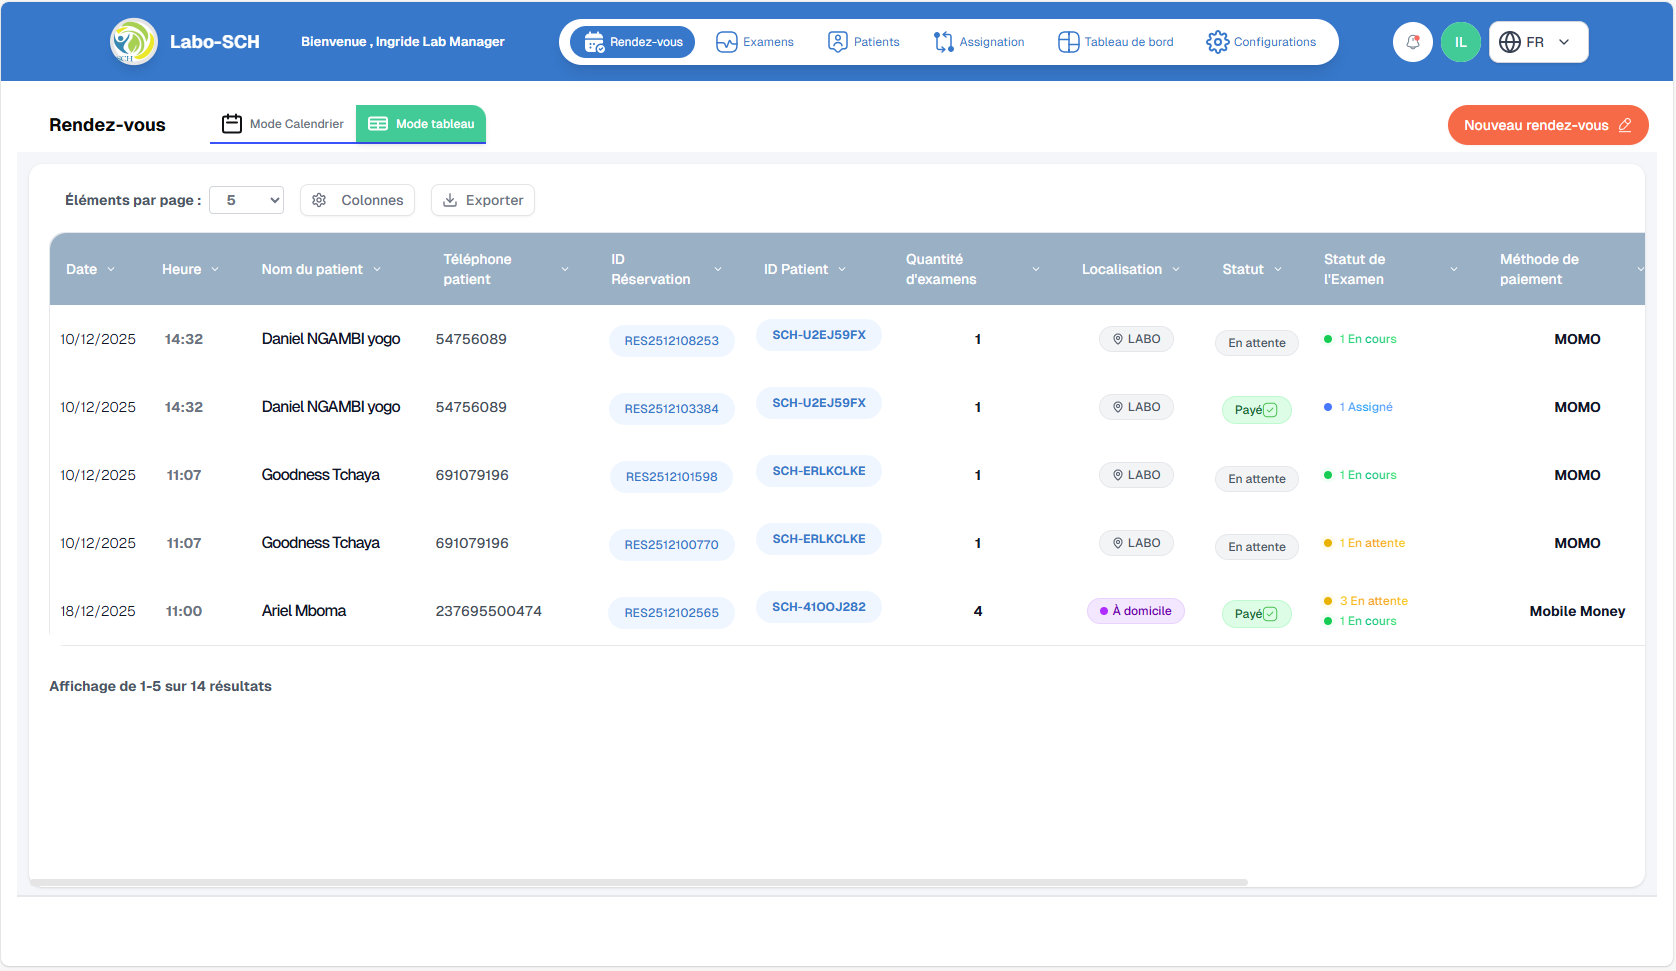Click the Labo-SCH logo icon

click(133, 42)
